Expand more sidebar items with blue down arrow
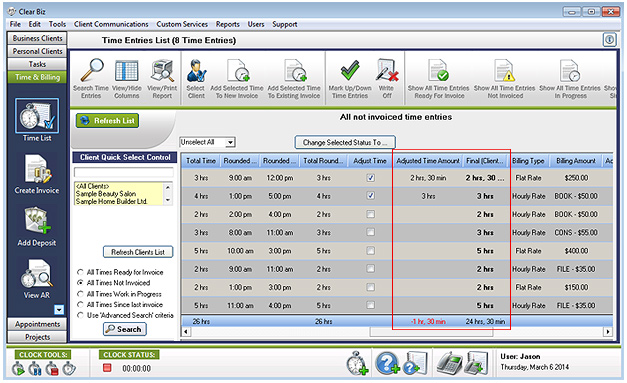 click(59, 309)
